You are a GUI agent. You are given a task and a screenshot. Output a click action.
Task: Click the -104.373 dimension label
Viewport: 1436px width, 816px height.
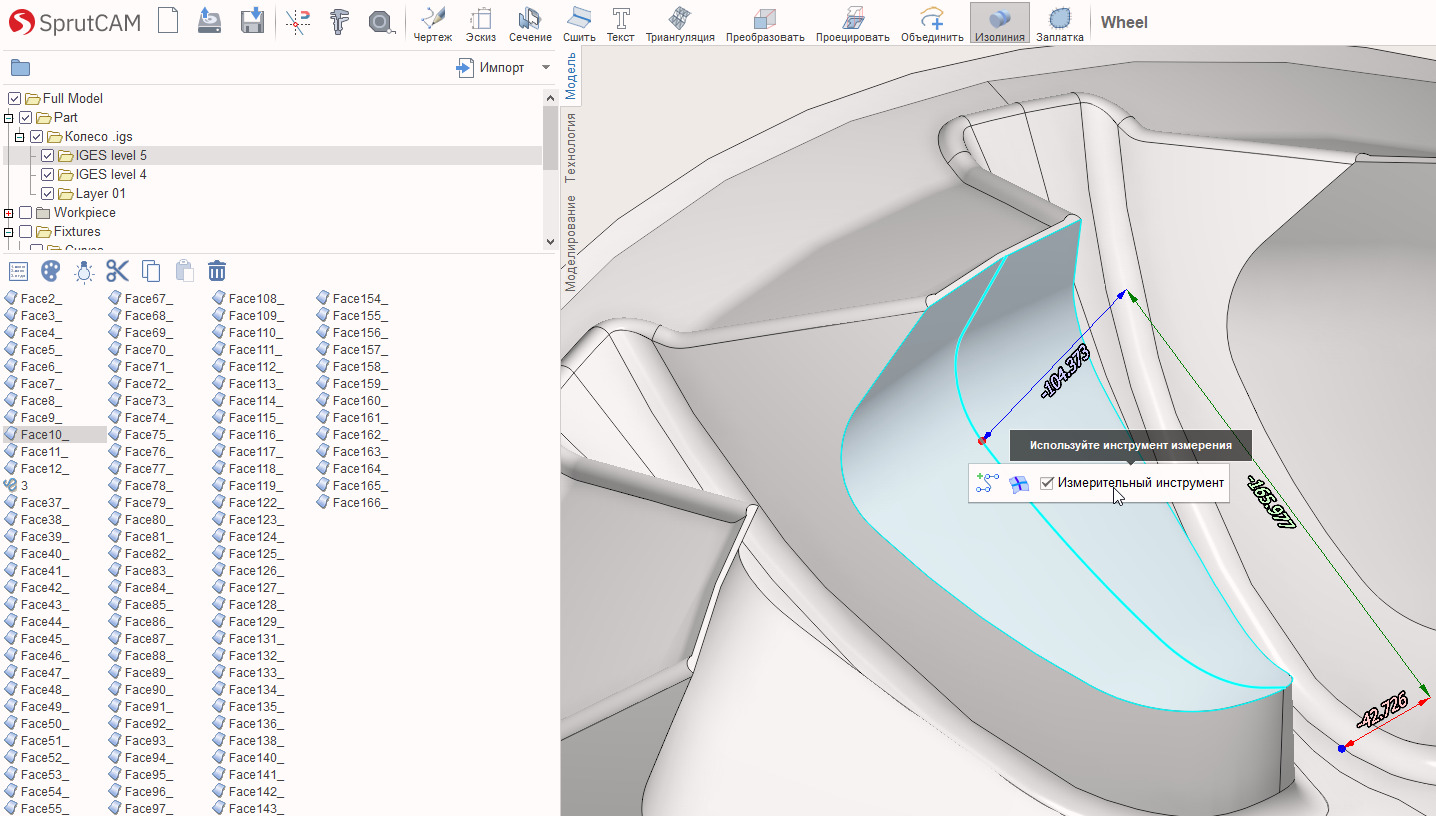1065,372
